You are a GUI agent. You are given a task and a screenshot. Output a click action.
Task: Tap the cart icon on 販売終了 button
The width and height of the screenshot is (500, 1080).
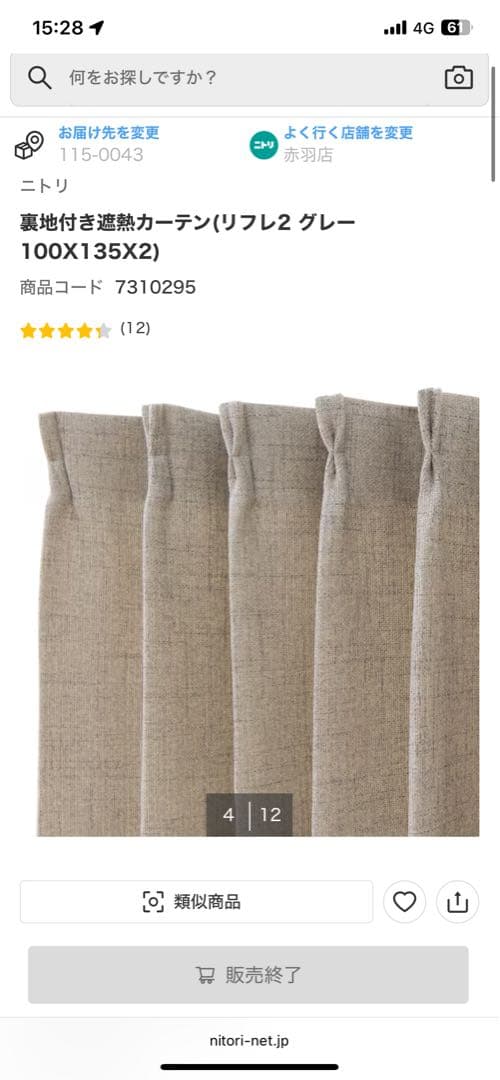pyautogui.click(x=205, y=975)
